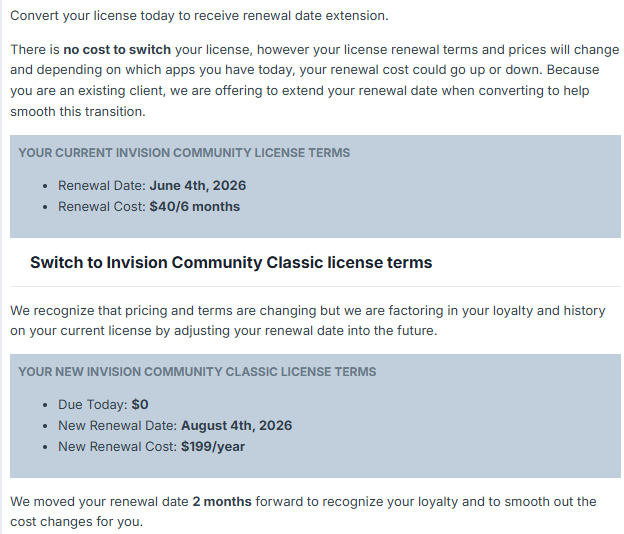Image resolution: width=624 pixels, height=534 pixels.
Task: Click the "New Renewal Cost:" label
Action: click(117, 447)
